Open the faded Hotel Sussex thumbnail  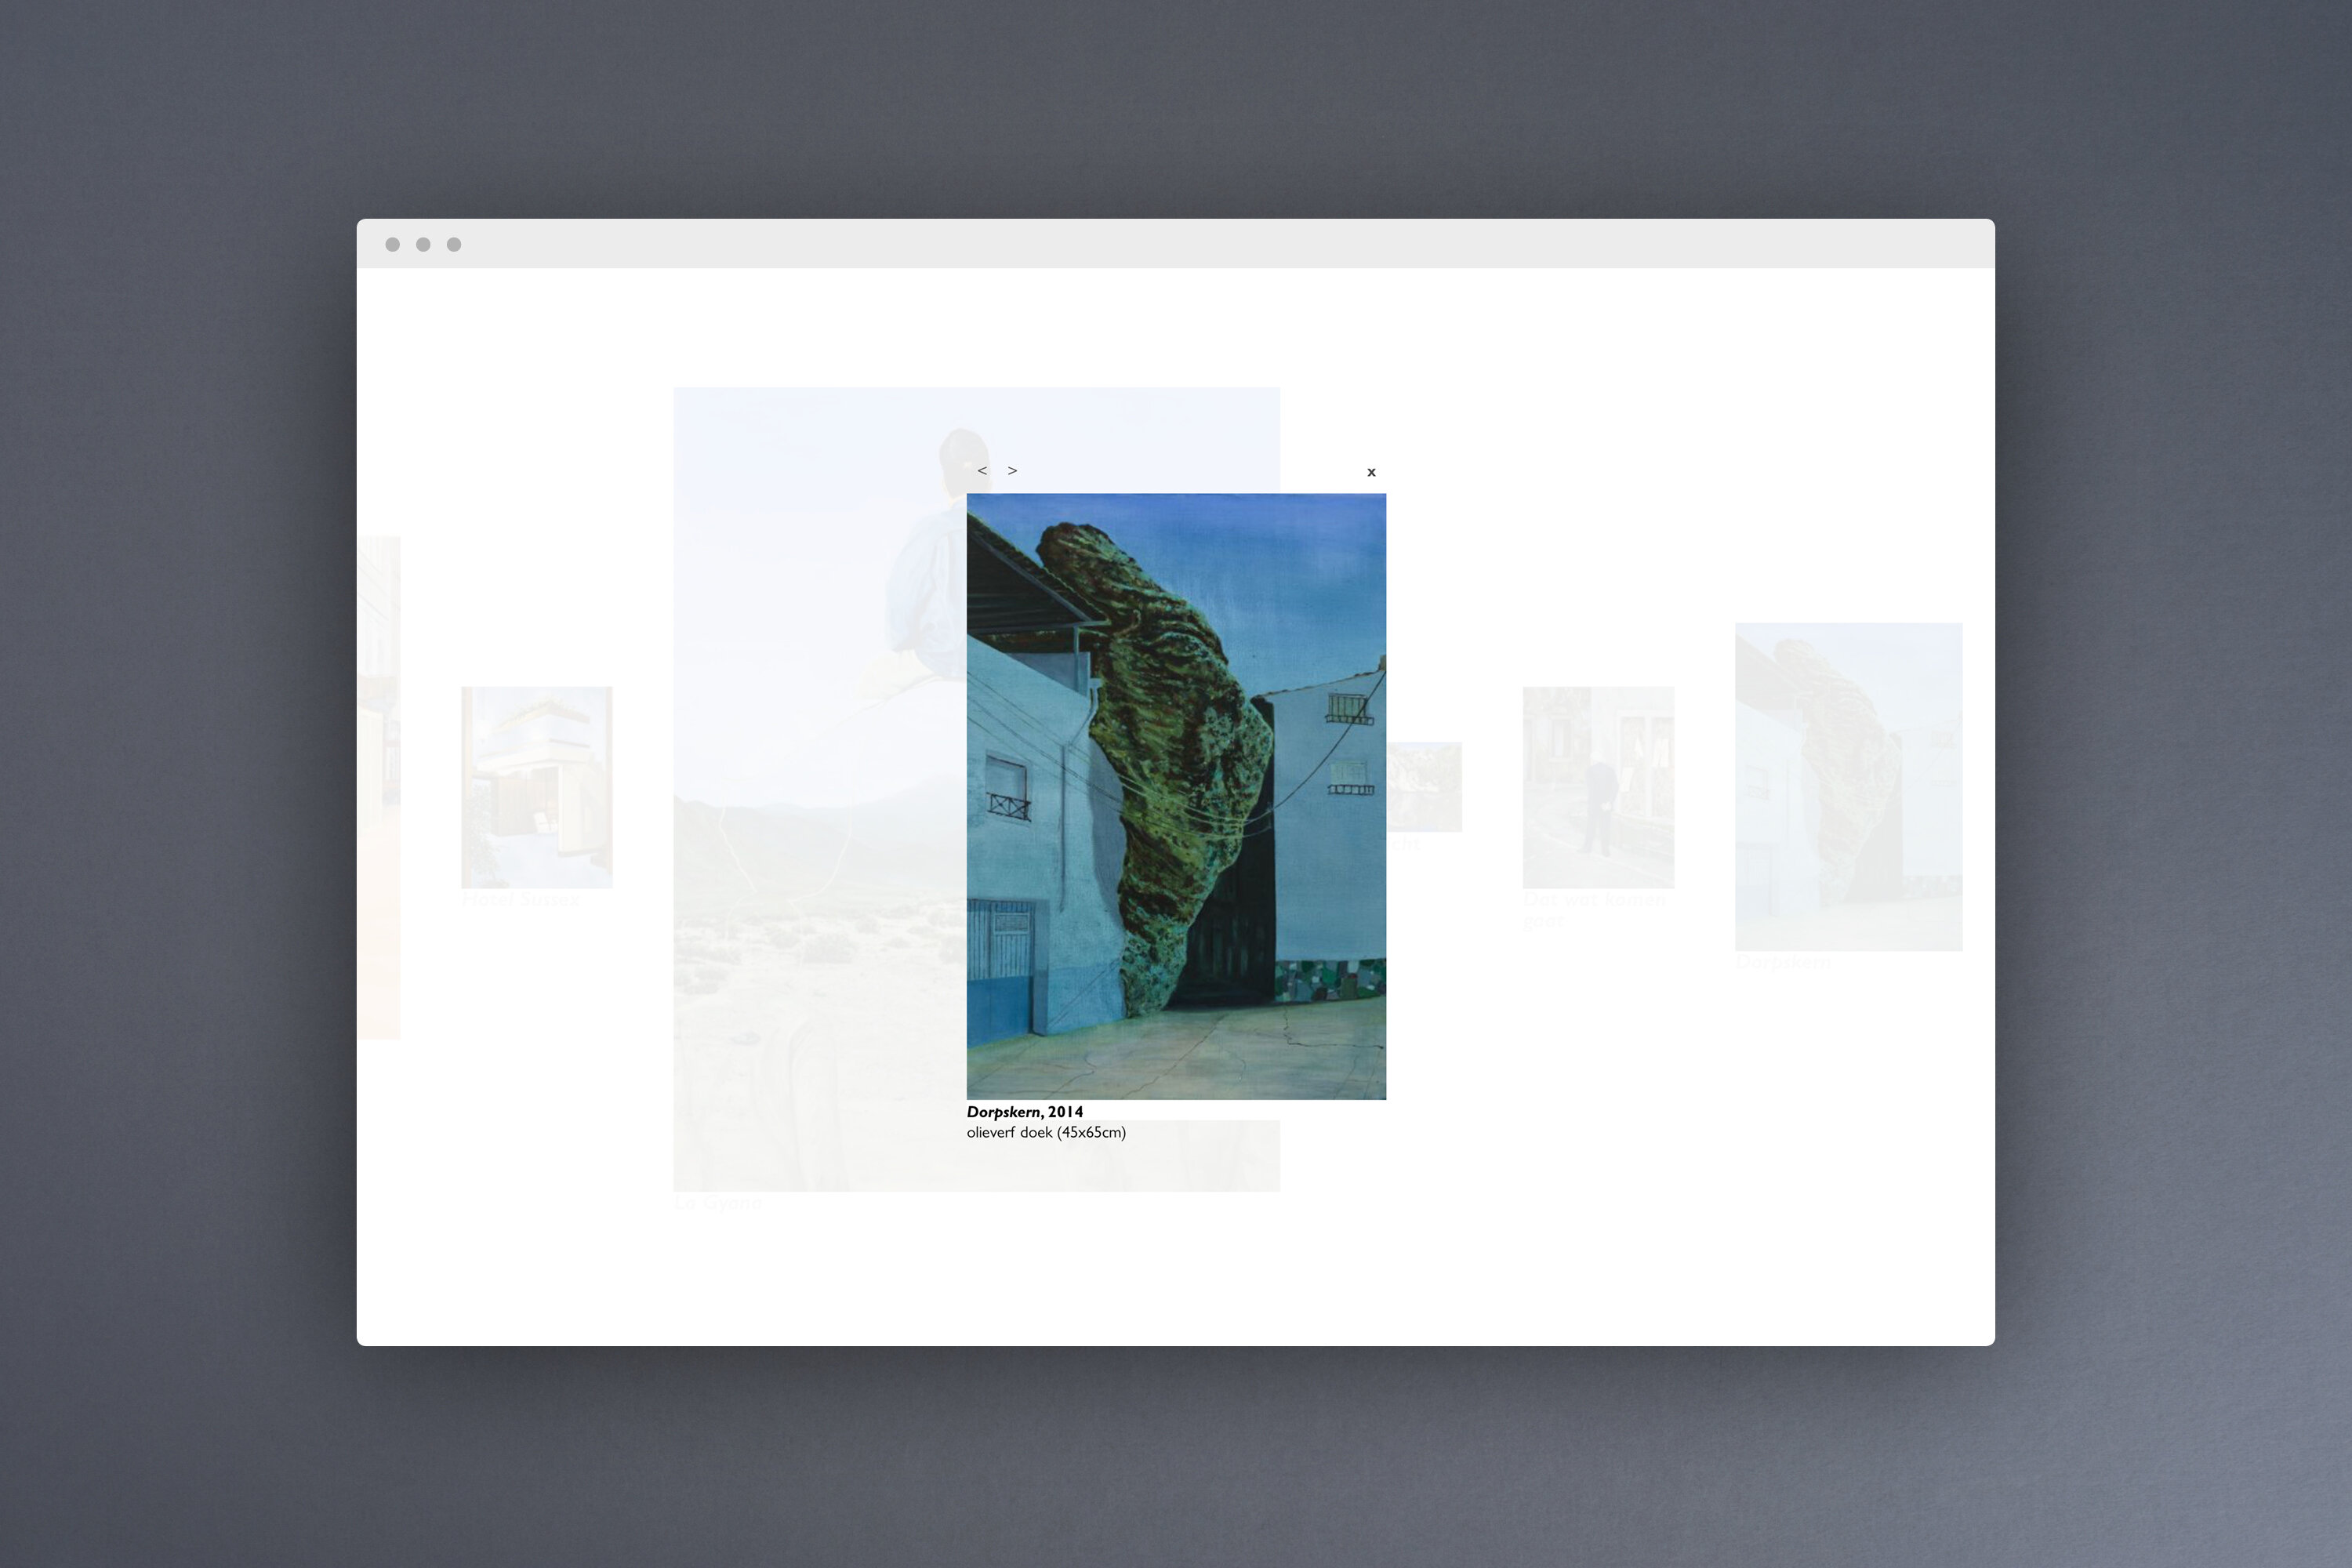click(537, 787)
